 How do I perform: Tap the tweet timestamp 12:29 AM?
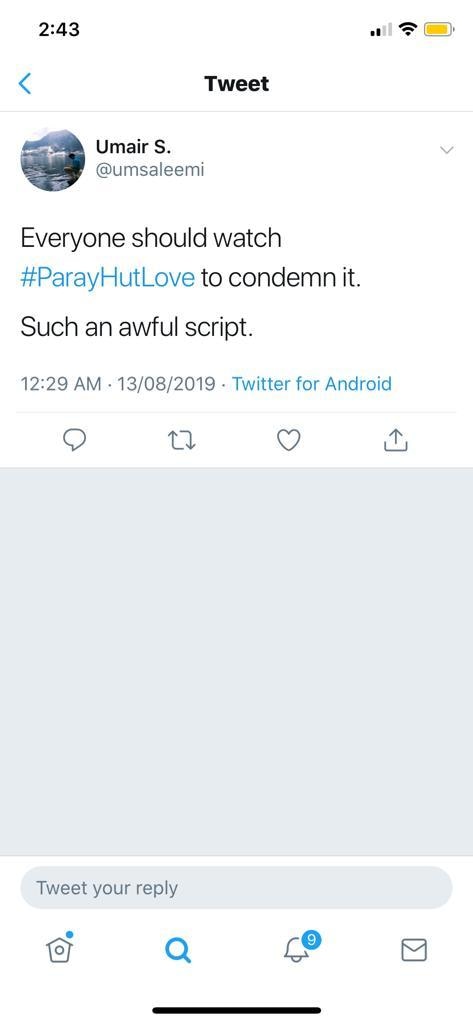coord(61,383)
